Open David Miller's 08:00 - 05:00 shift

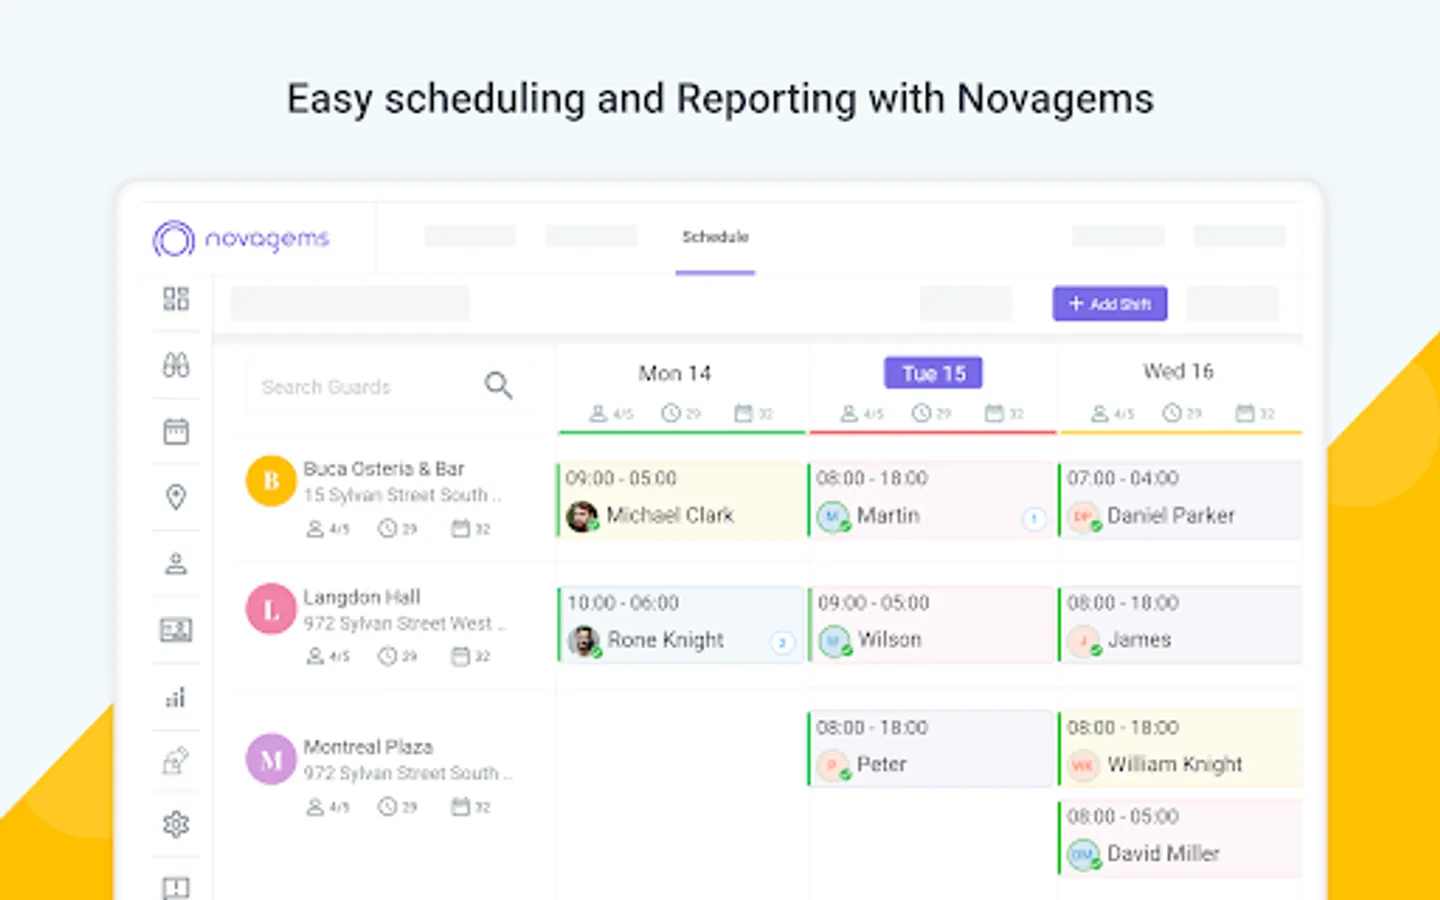tap(1180, 838)
